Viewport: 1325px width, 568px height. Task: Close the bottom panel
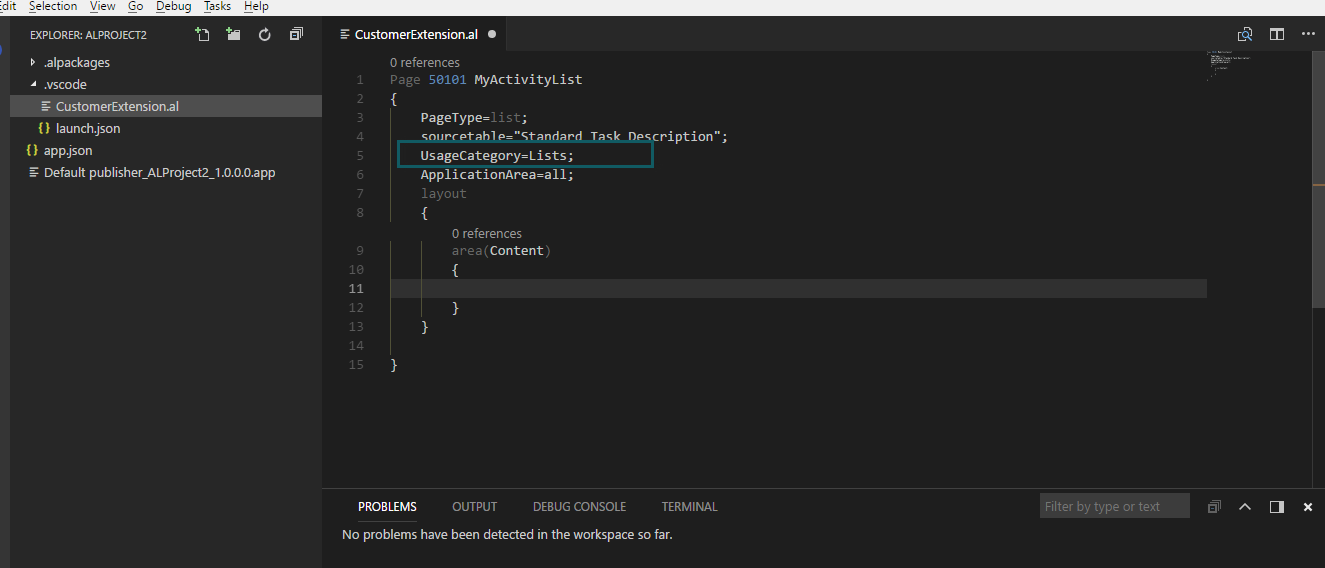(1307, 507)
